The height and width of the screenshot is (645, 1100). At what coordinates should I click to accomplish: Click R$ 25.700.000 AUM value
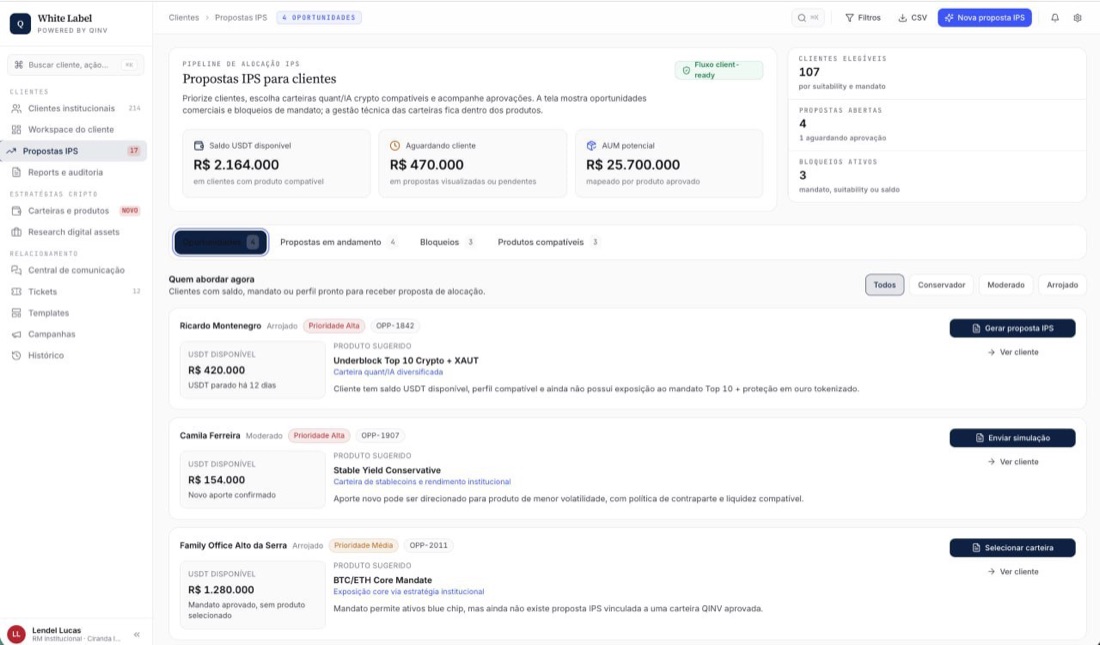pos(633,165)
